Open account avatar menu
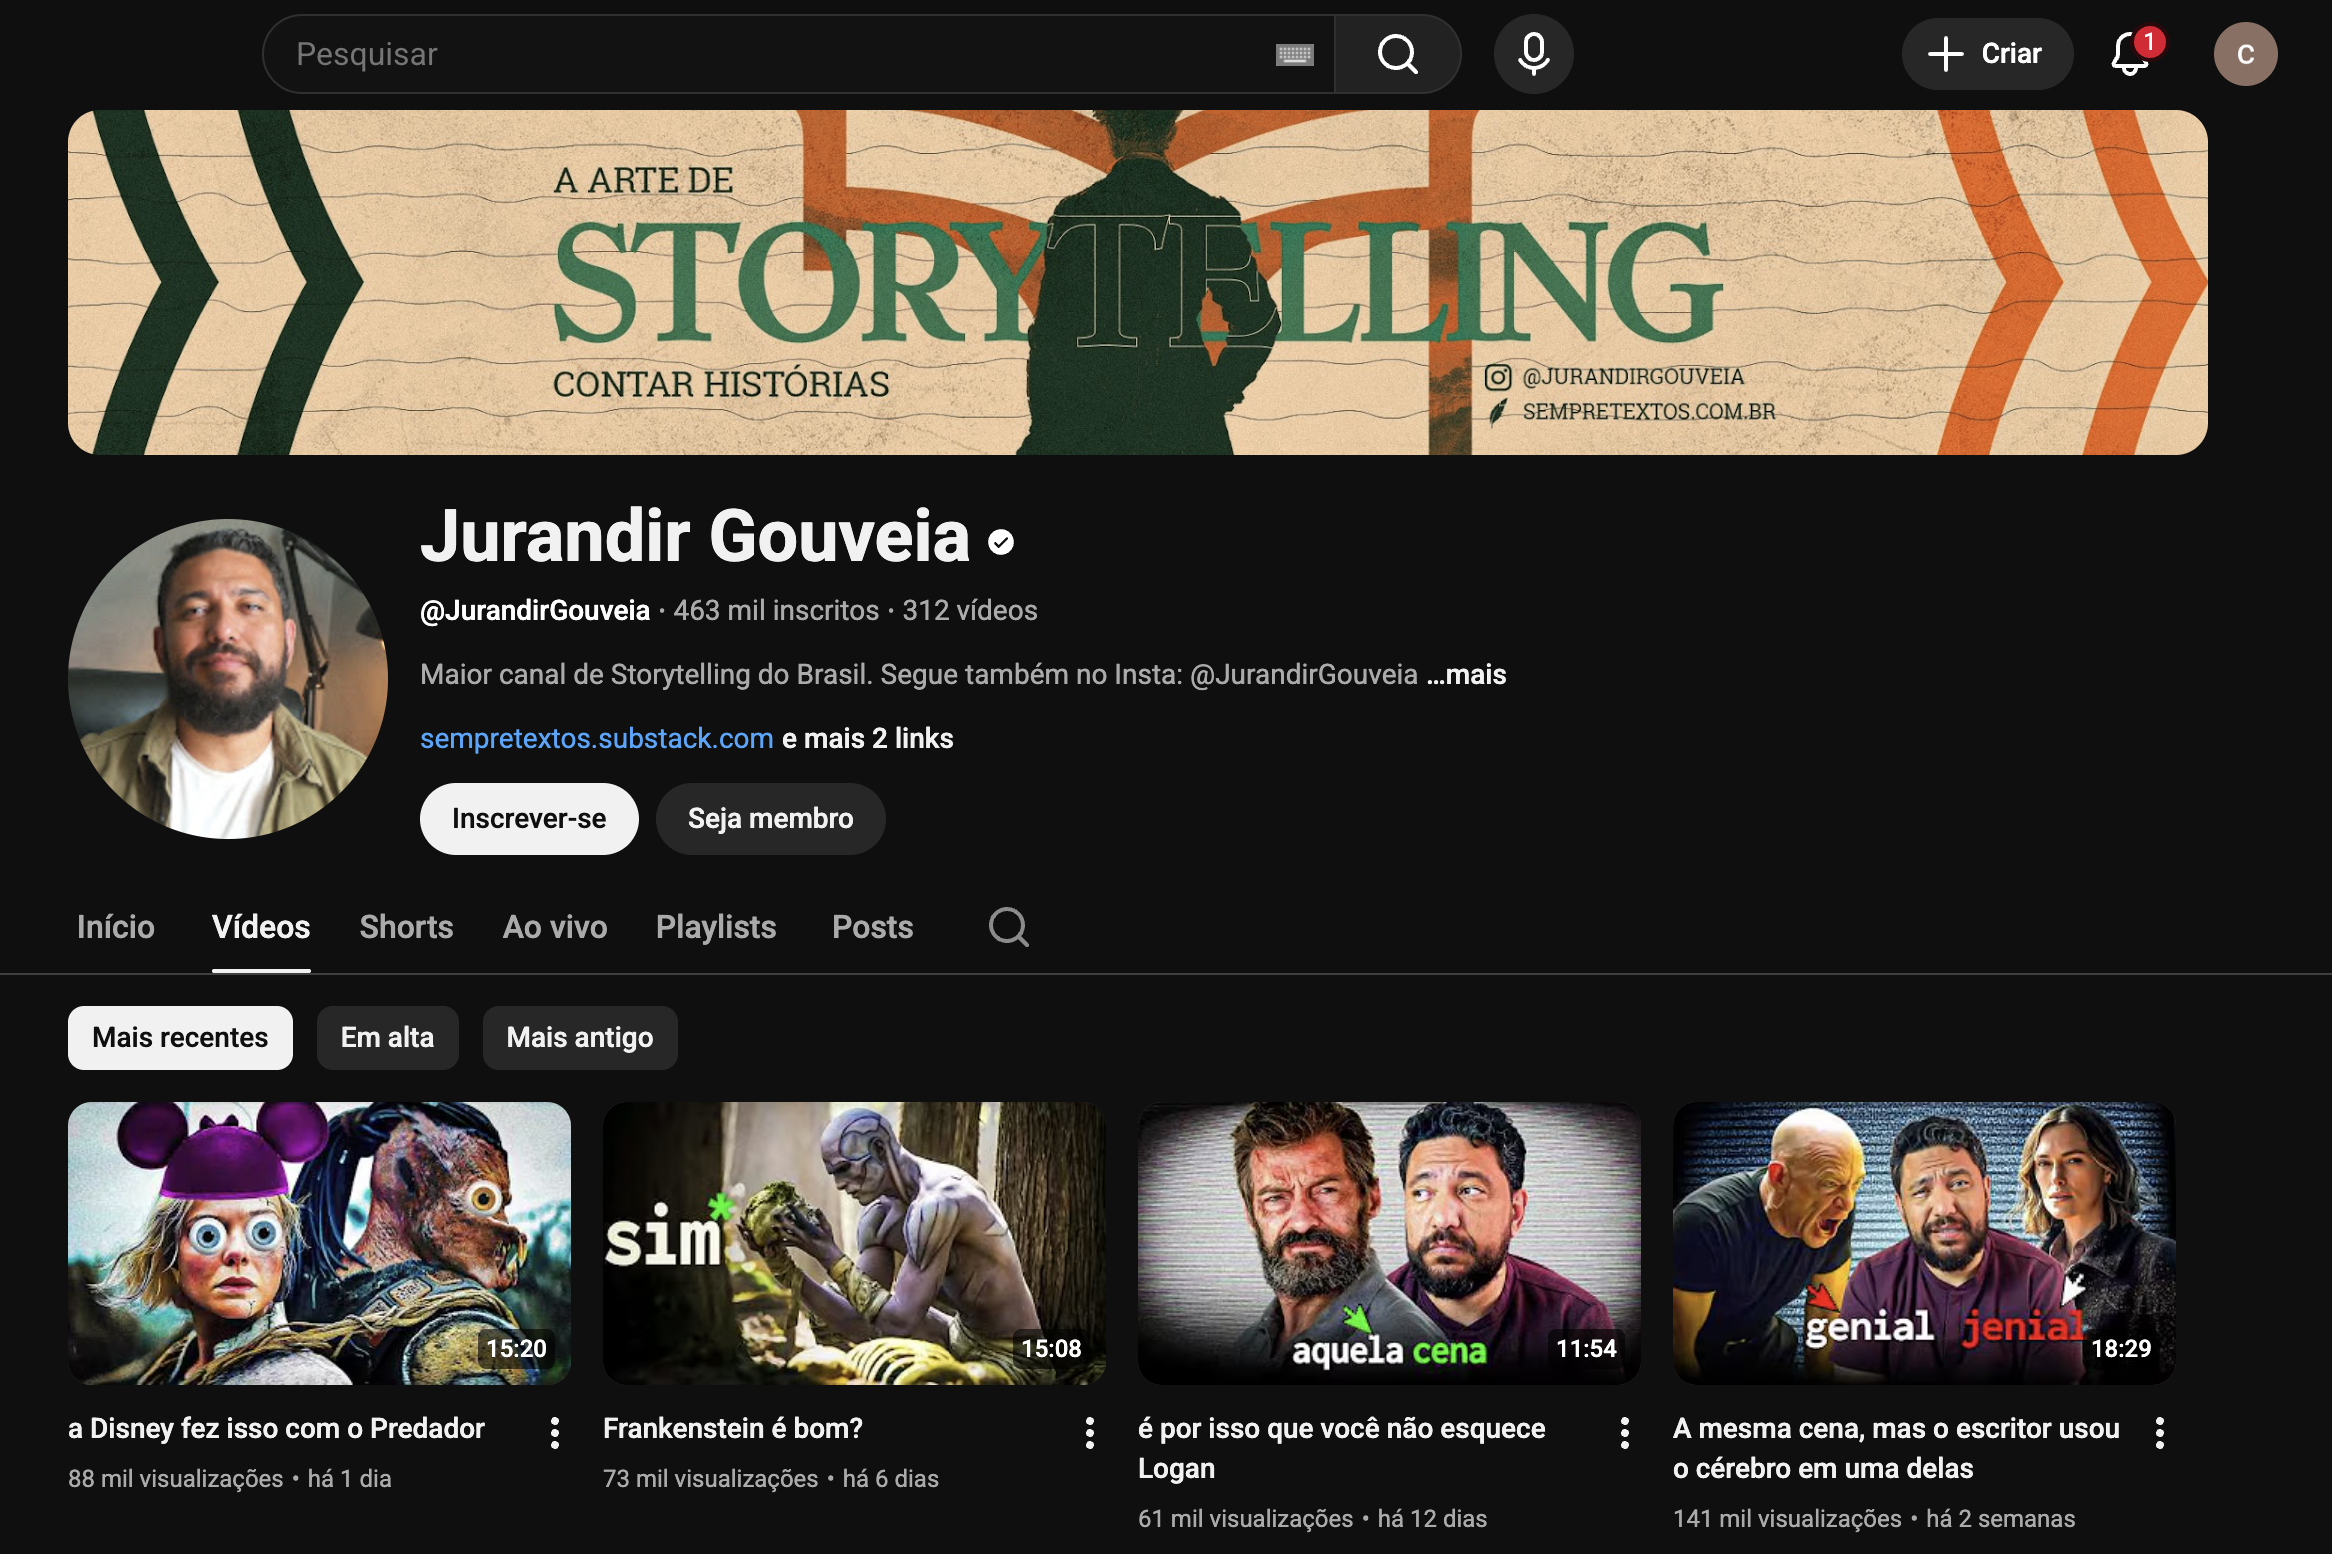 (2245, 54)
